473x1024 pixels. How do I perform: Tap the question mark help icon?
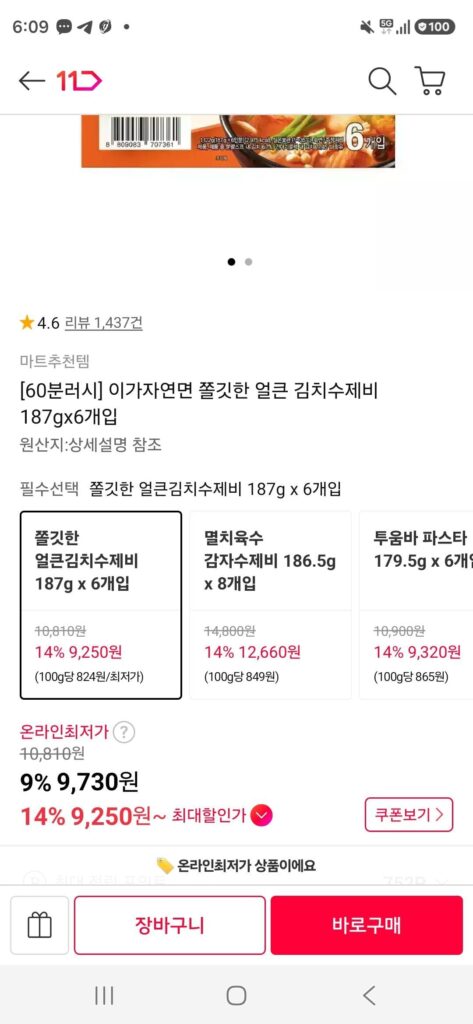coord(124,733)
